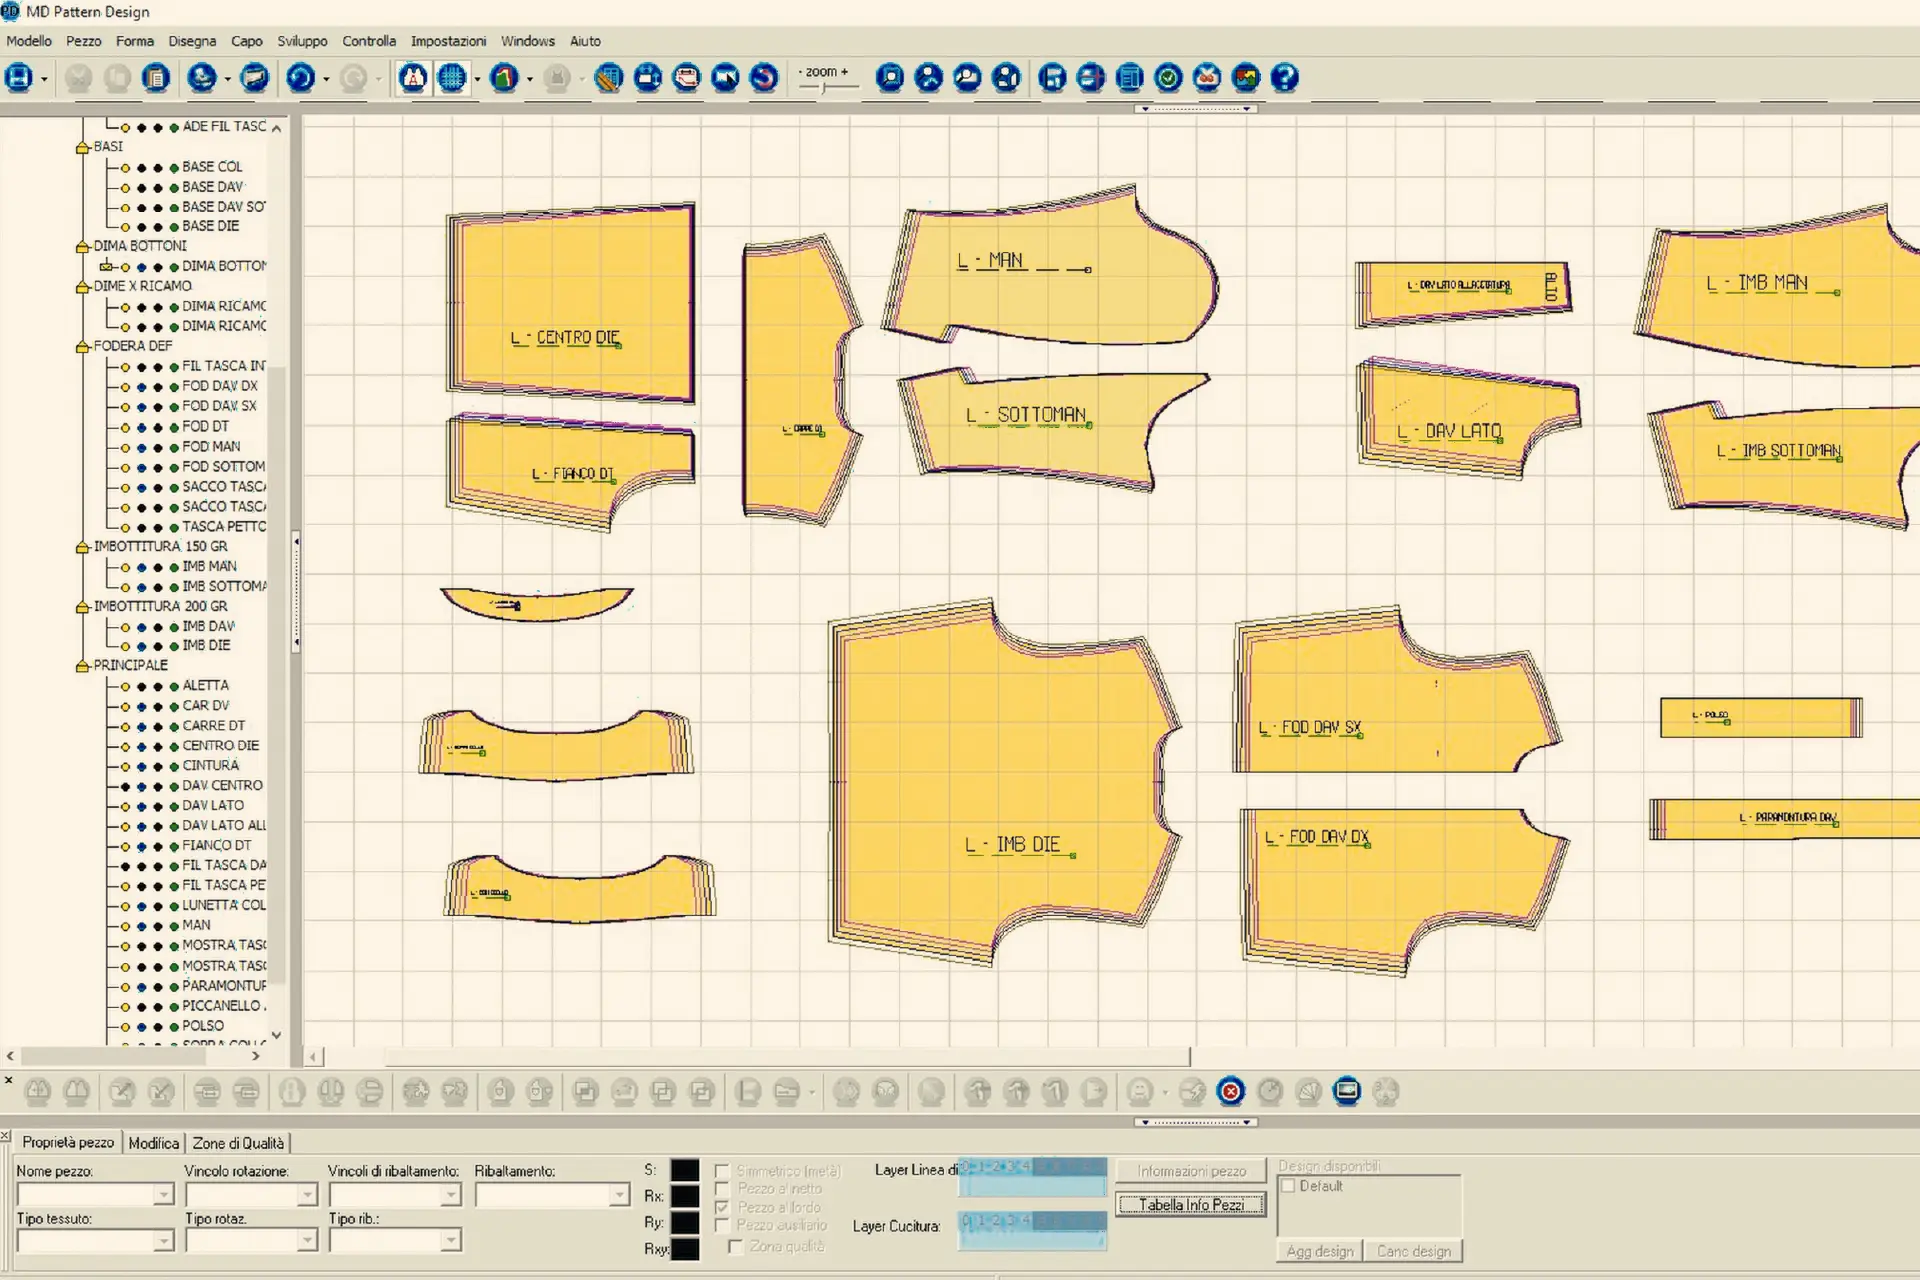
Task: Click the Save disk icon in toolbar
Action: (x=19, y=78)
